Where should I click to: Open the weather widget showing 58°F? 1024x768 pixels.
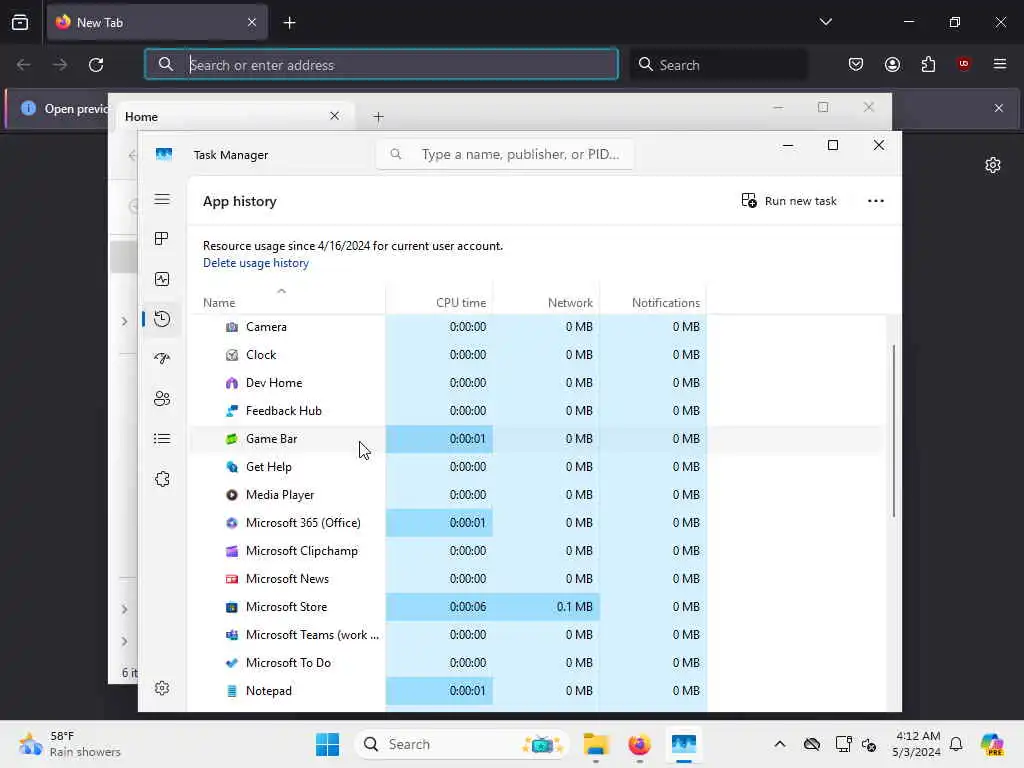tap(70, 744)
